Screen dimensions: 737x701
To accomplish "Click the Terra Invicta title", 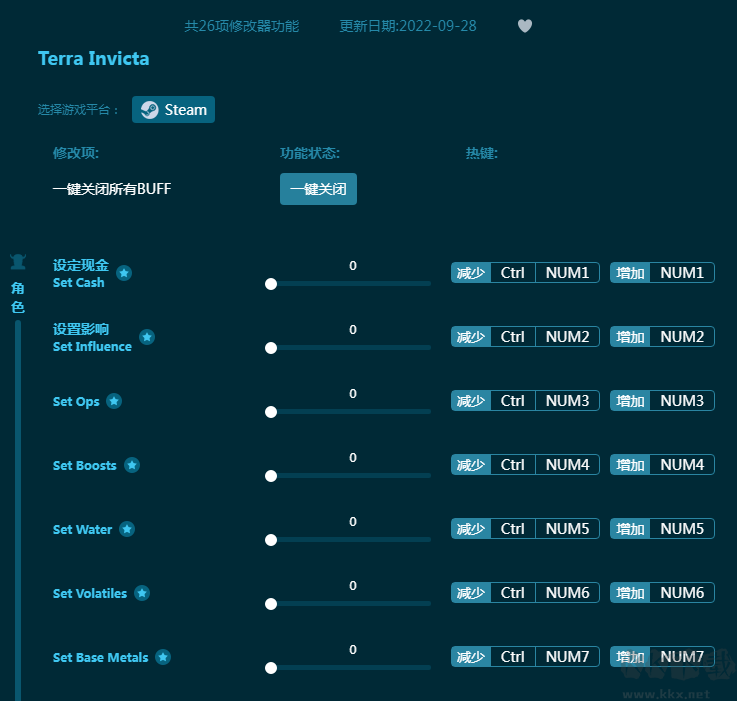I will (x=94, y=59).
